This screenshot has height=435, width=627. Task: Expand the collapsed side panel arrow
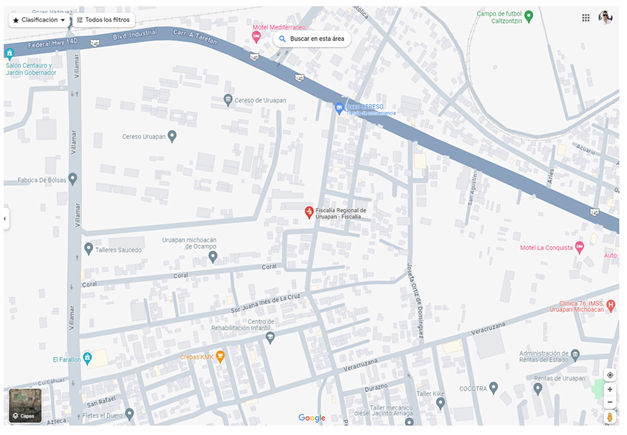[5, 219]
